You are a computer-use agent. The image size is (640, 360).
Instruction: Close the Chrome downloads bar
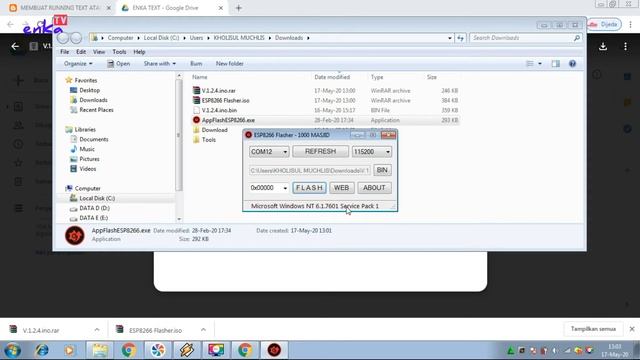tap(632, 329)
